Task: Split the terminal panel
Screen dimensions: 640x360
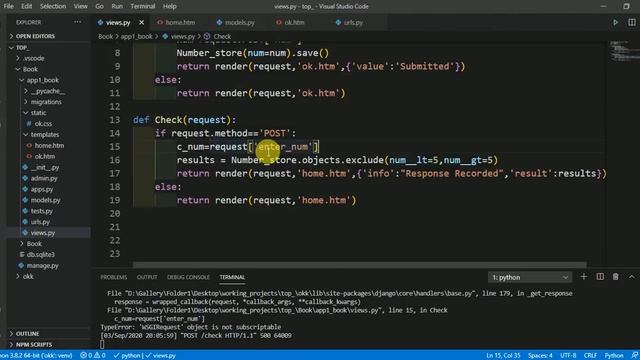Action: 600,277
